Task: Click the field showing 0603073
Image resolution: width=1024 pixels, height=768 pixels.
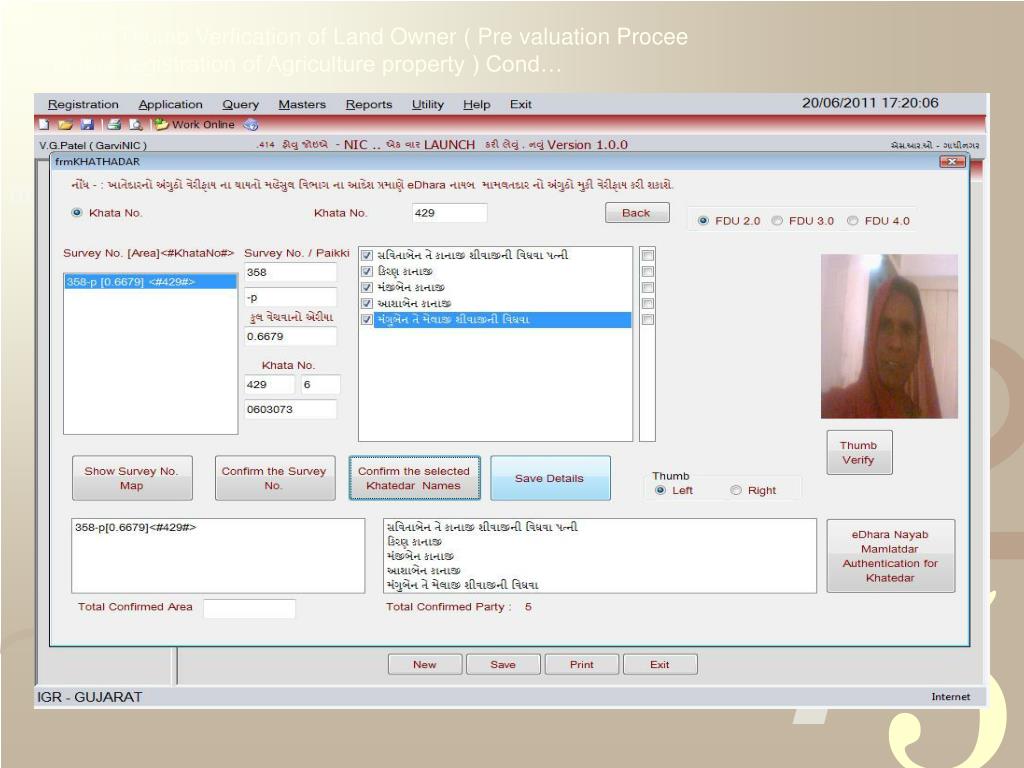Action: tap(291, 409)
